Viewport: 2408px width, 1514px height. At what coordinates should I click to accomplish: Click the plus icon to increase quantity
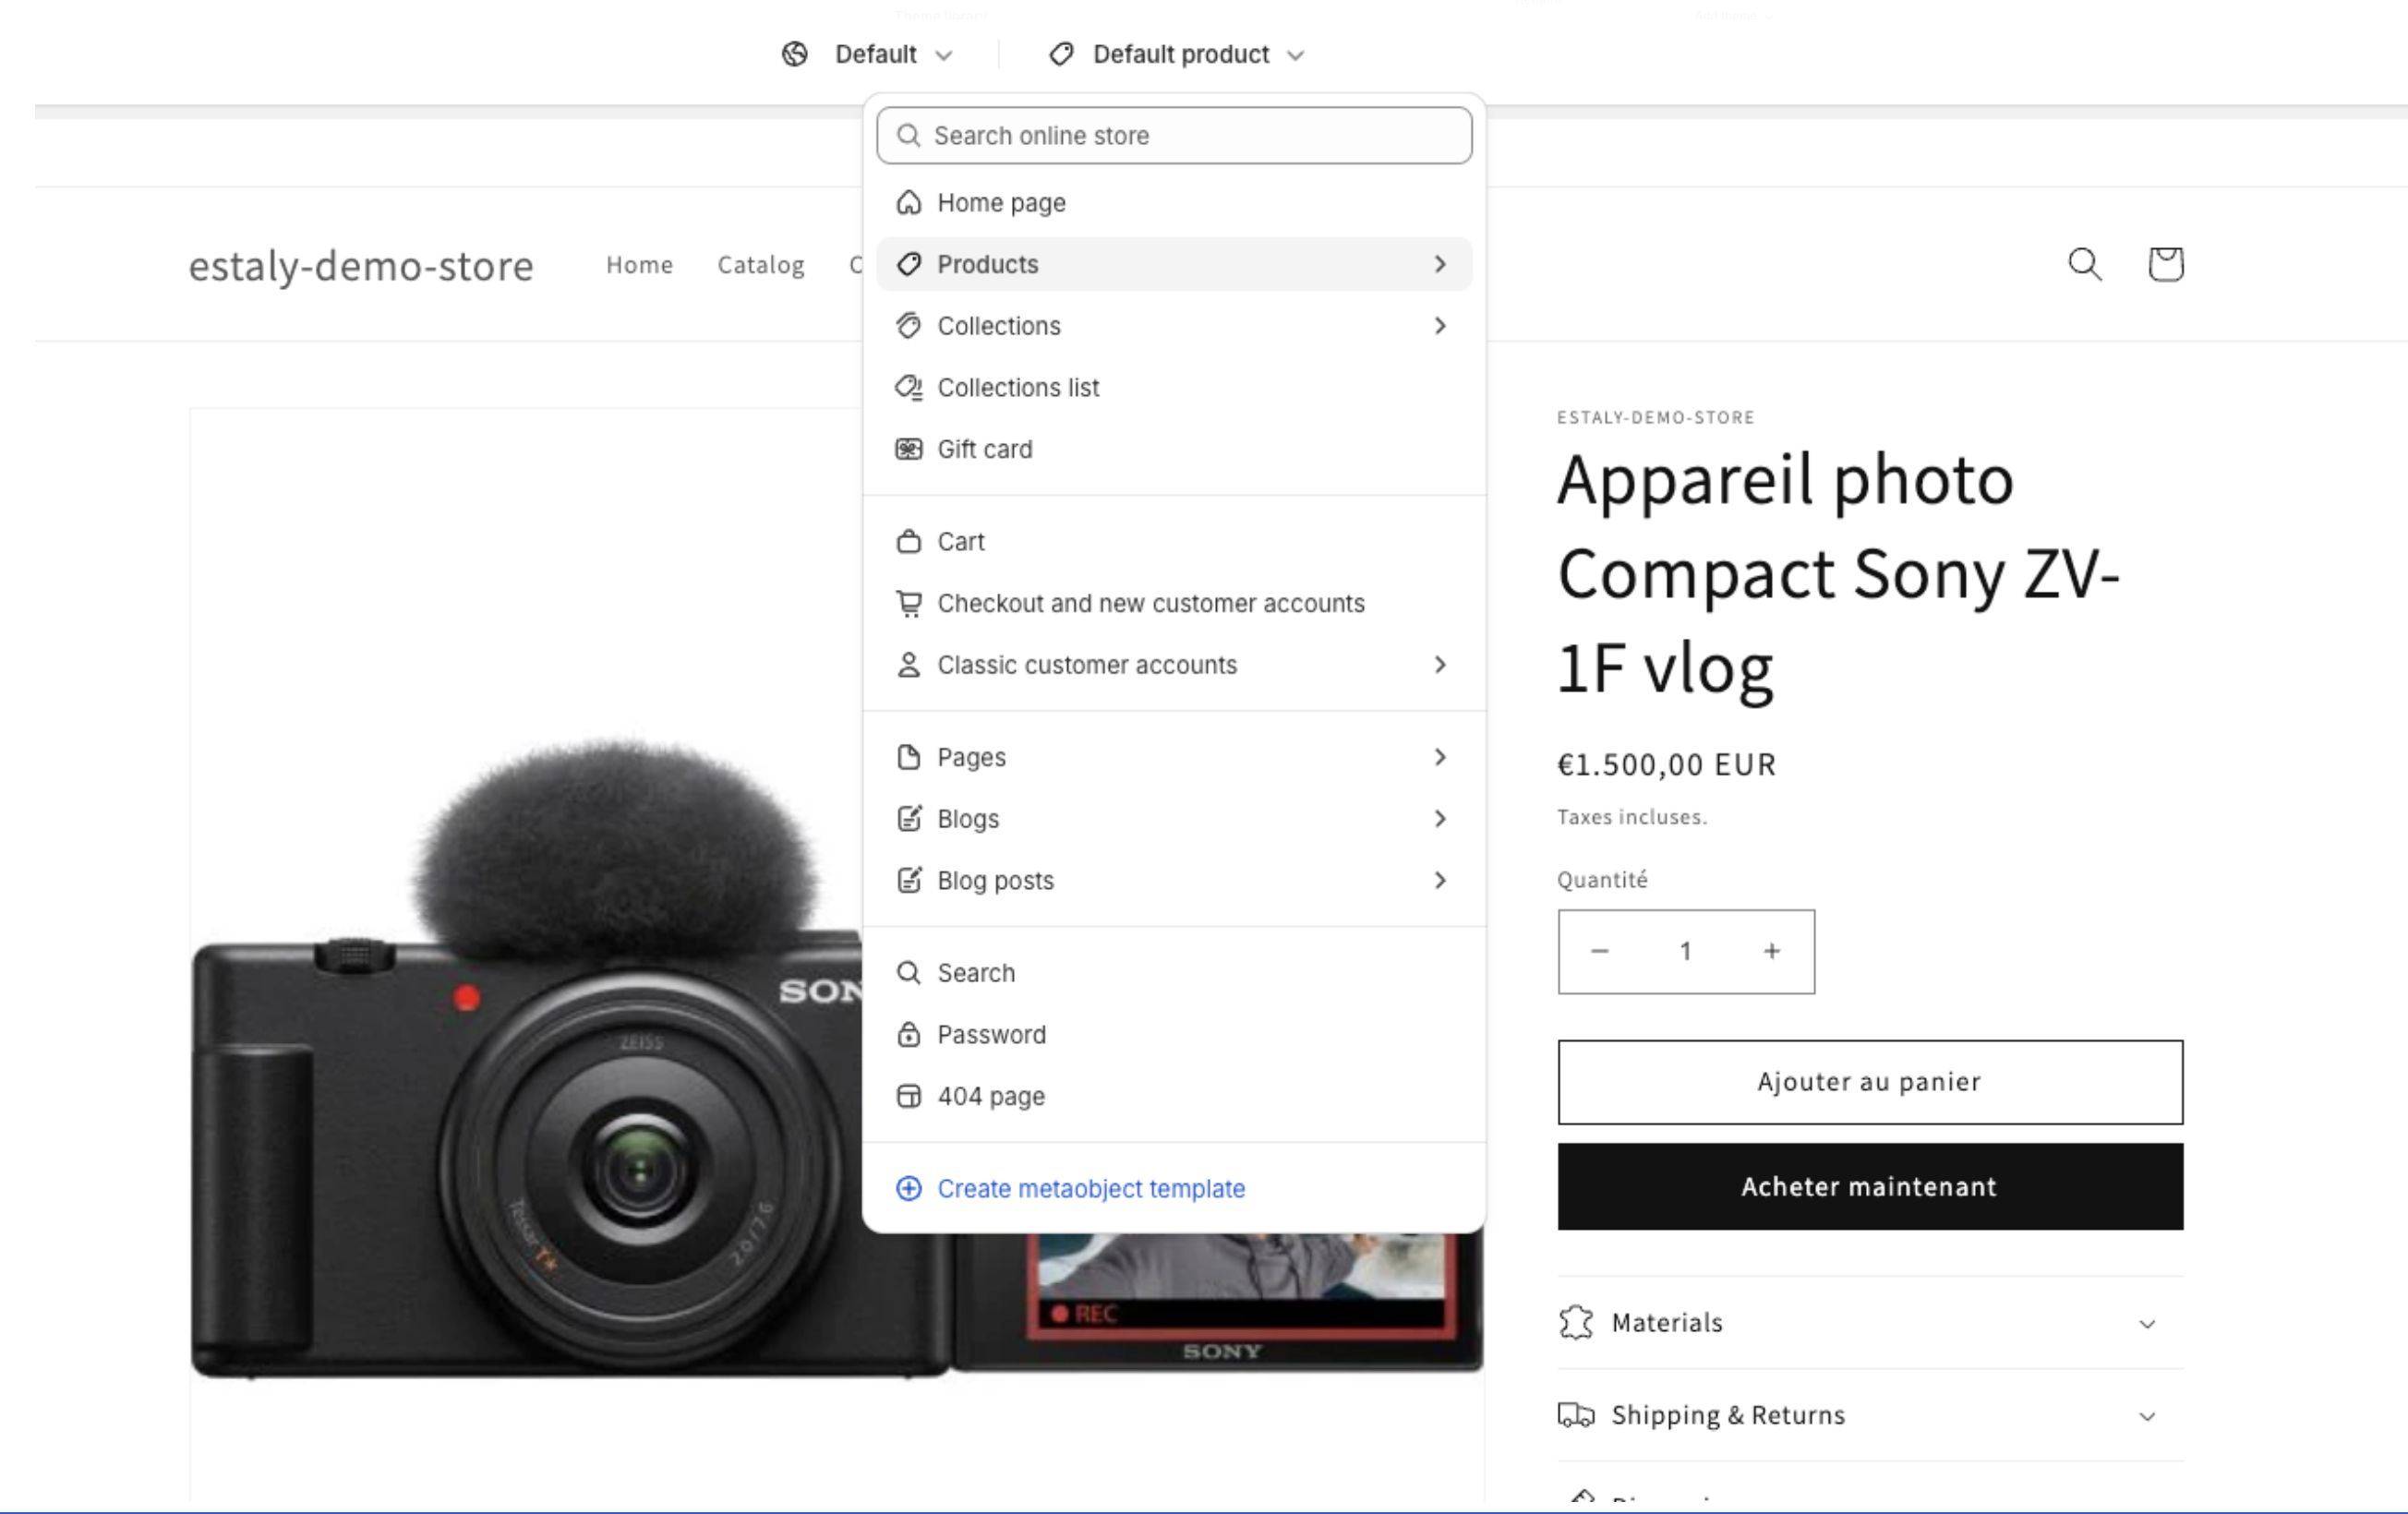1771,951
